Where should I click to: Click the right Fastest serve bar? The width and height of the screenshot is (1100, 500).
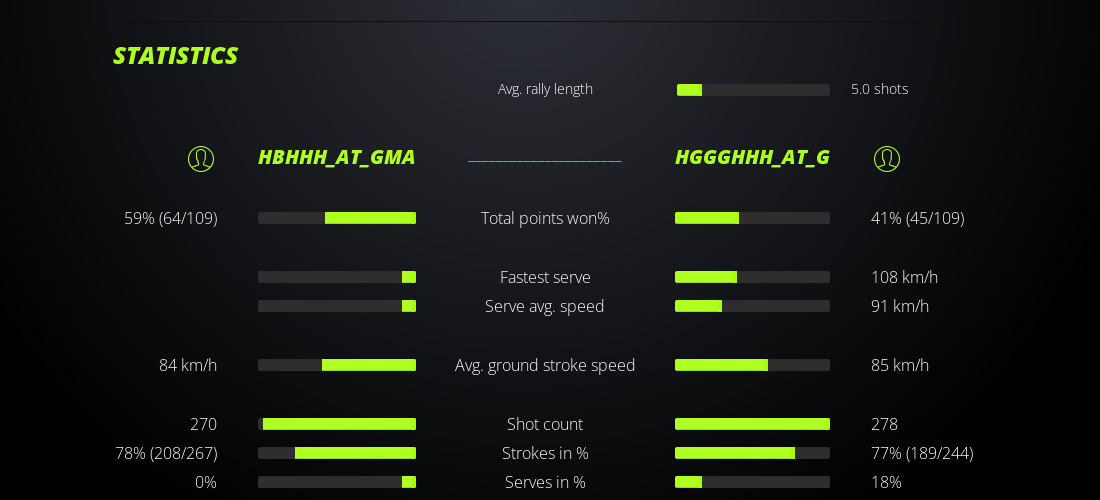pyautogui.click(x=752, y=277)
